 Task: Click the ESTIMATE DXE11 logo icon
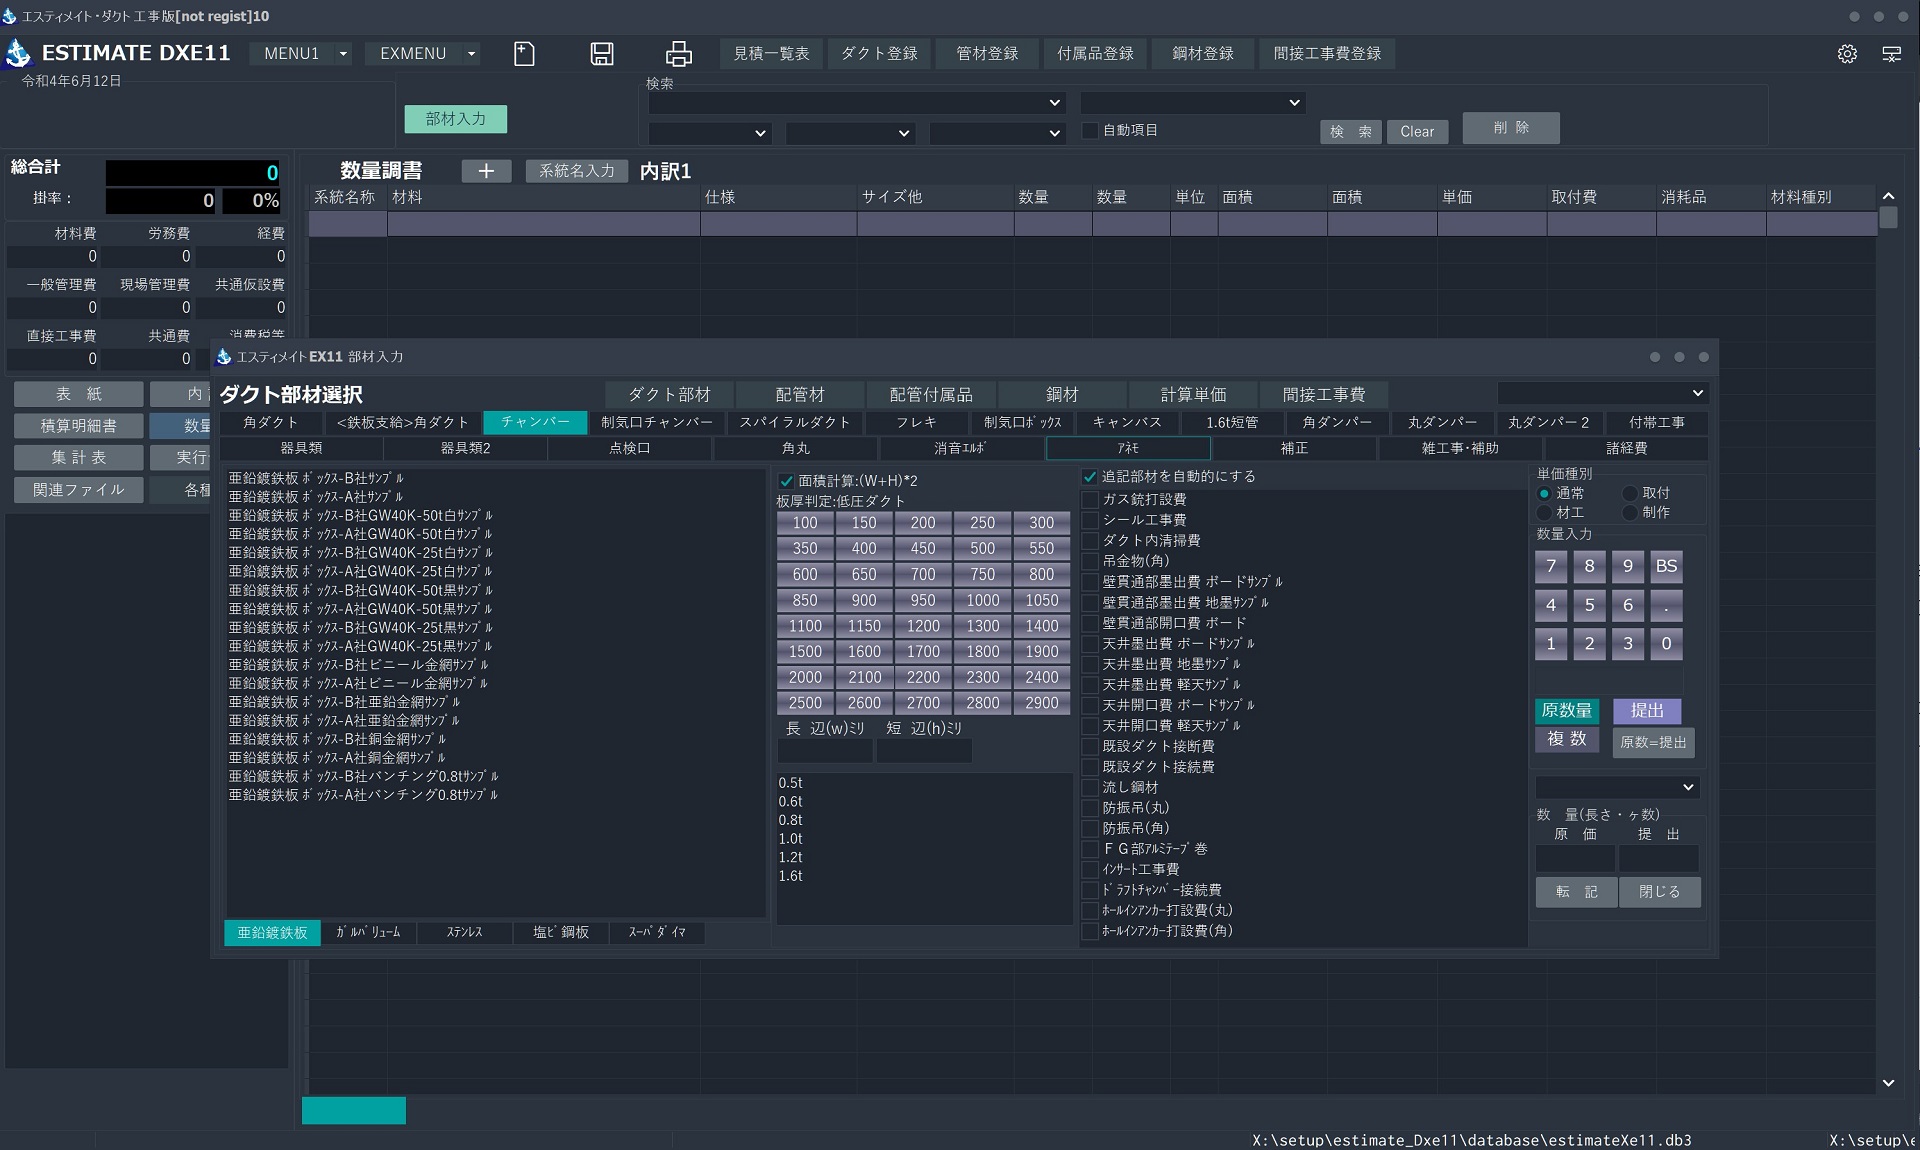pyautogui.click(x=18, y=53)
